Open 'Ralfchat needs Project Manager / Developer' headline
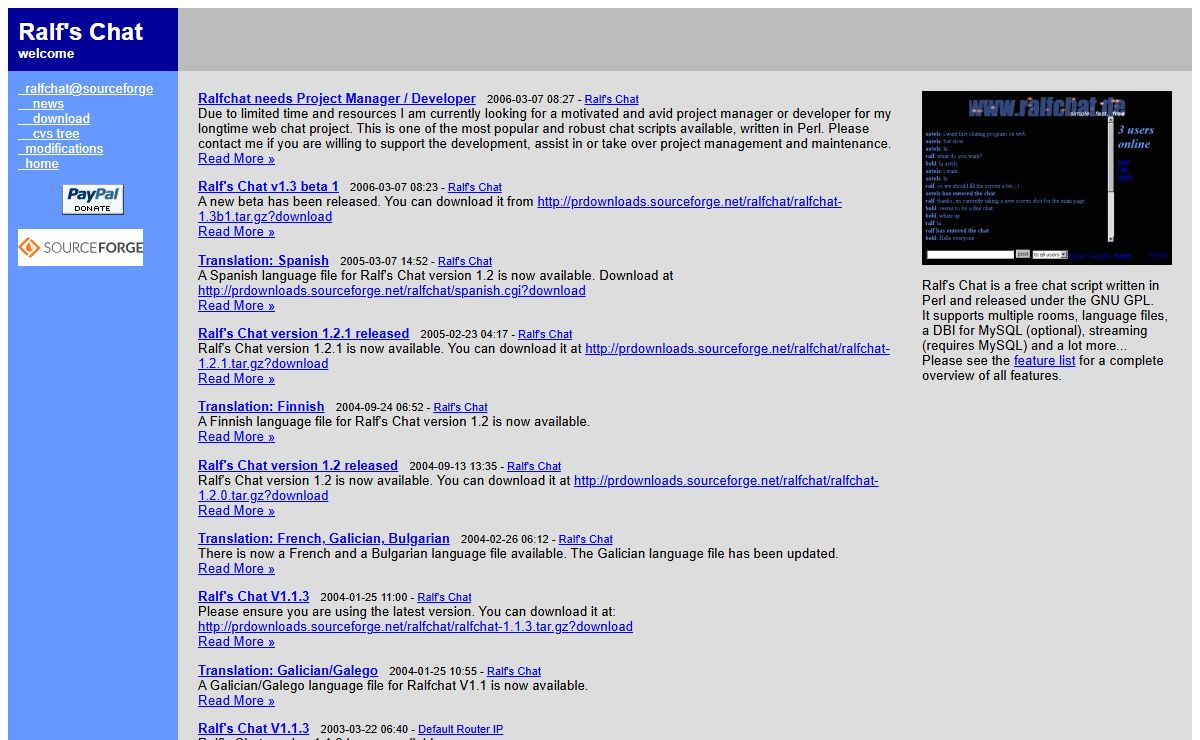1200x740 pixels. click(337, 98)
